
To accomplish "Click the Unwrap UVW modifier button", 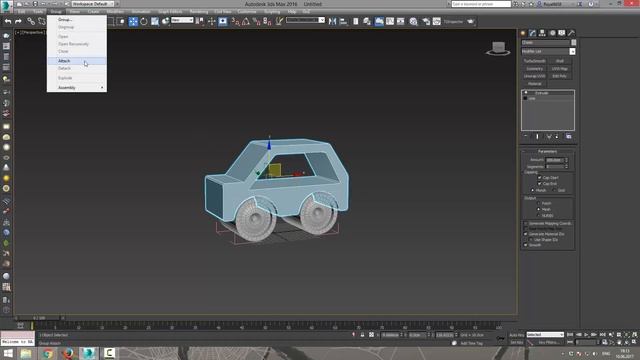I will click(x=534, y=76).
